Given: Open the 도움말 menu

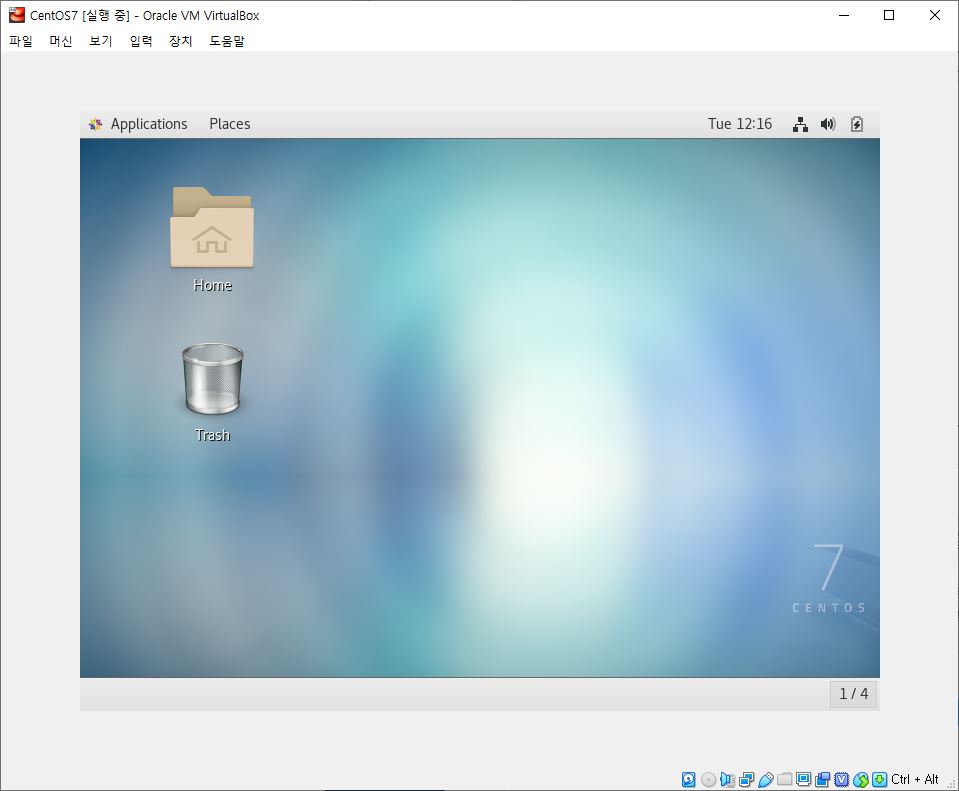Looking at the screenshot, I should [227, 41].
